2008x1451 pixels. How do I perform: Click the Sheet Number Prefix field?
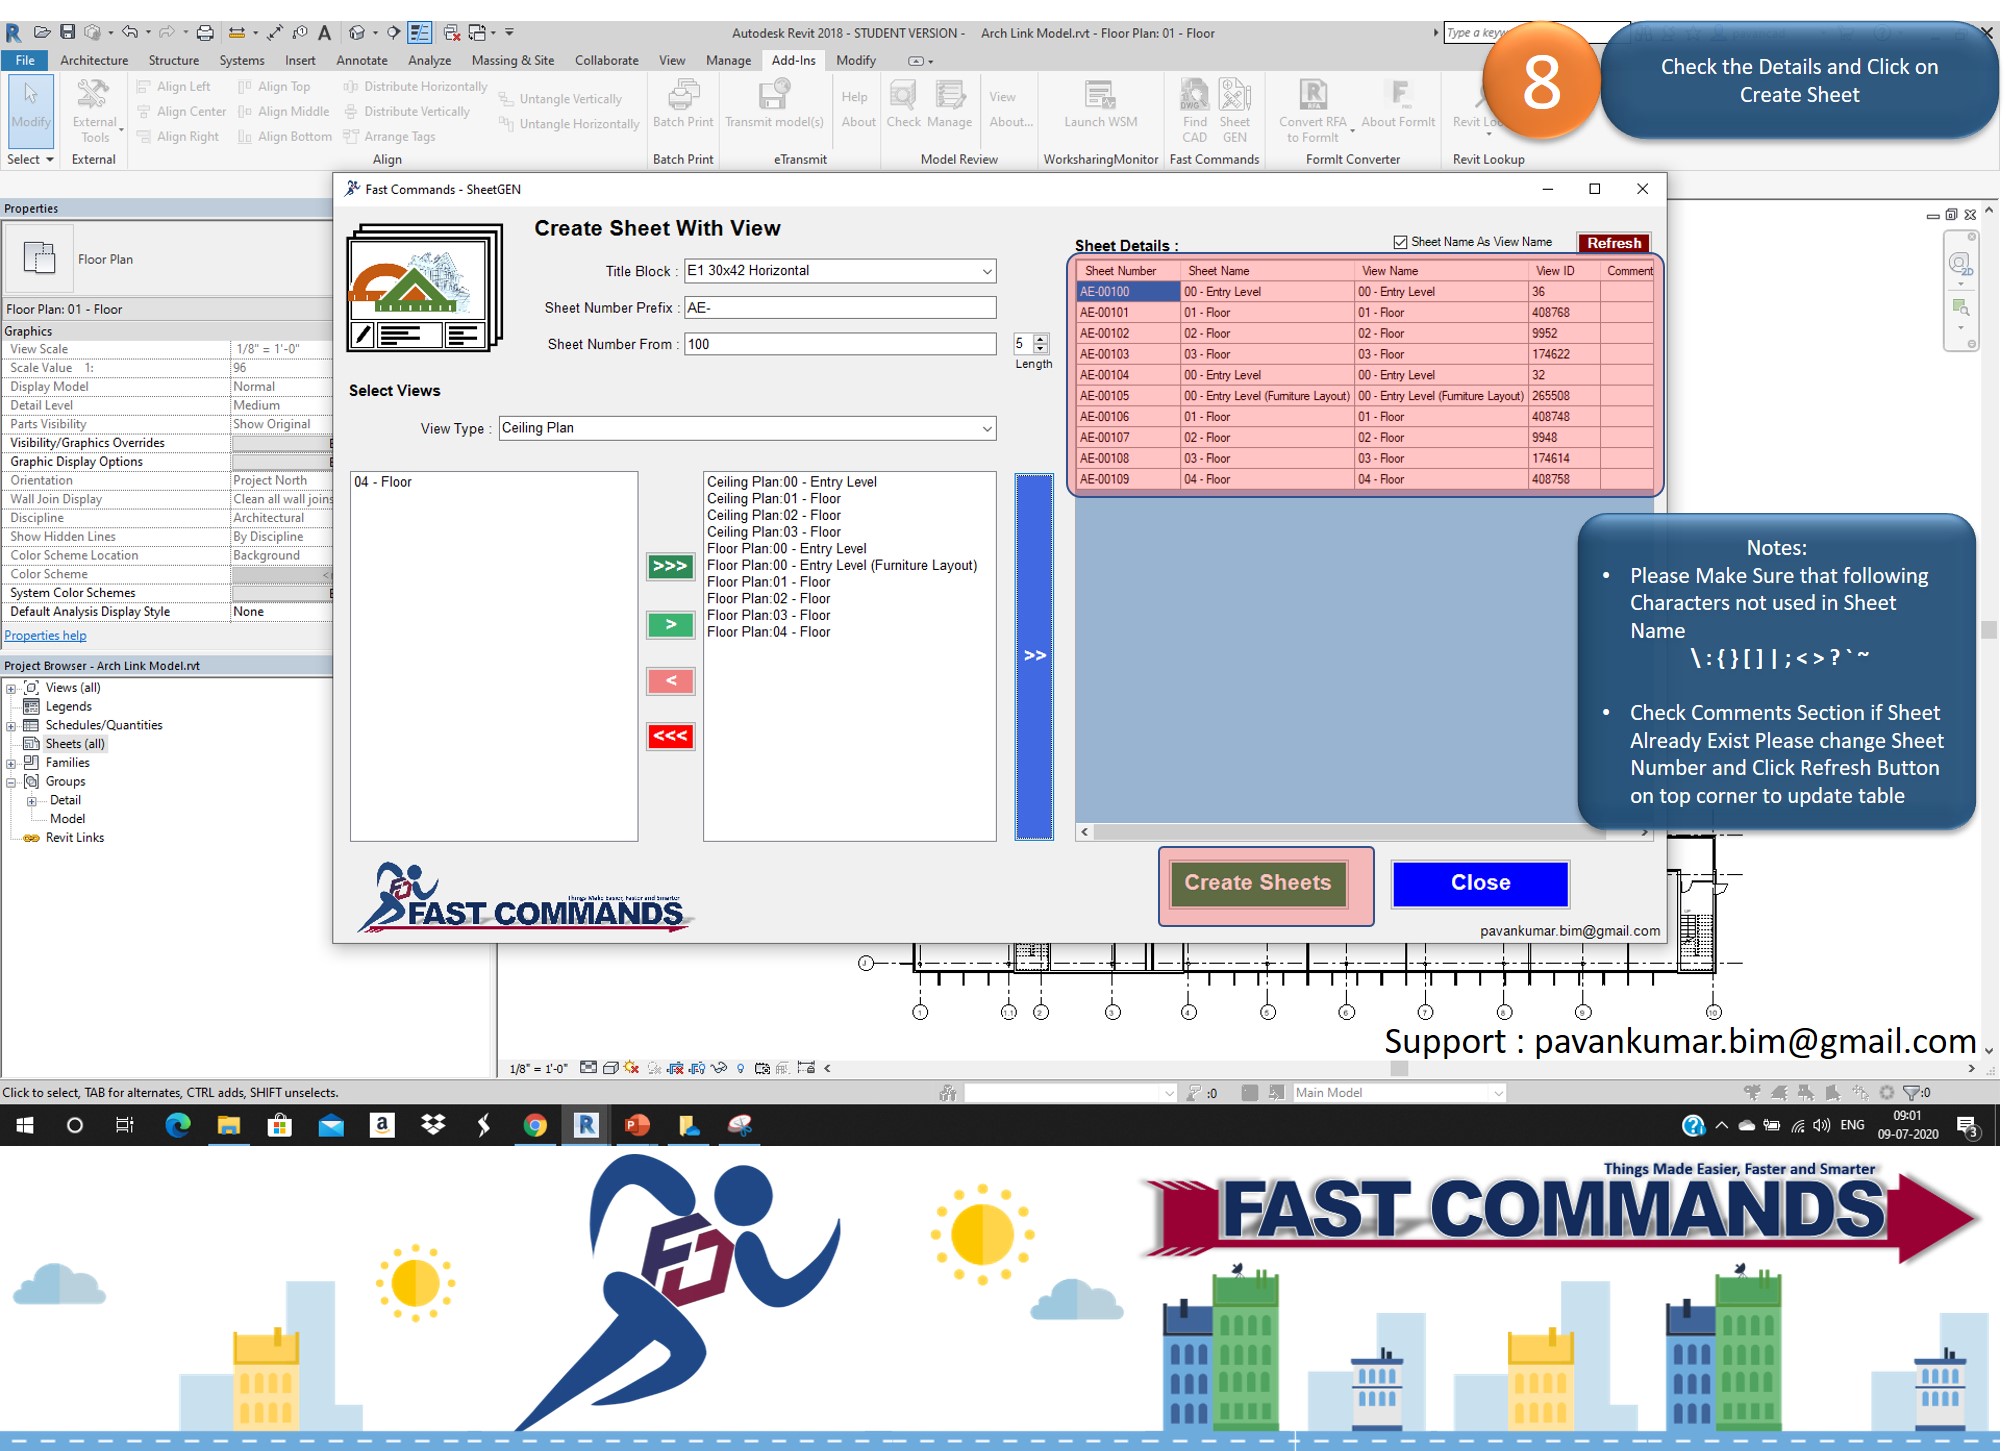(840, 308)
